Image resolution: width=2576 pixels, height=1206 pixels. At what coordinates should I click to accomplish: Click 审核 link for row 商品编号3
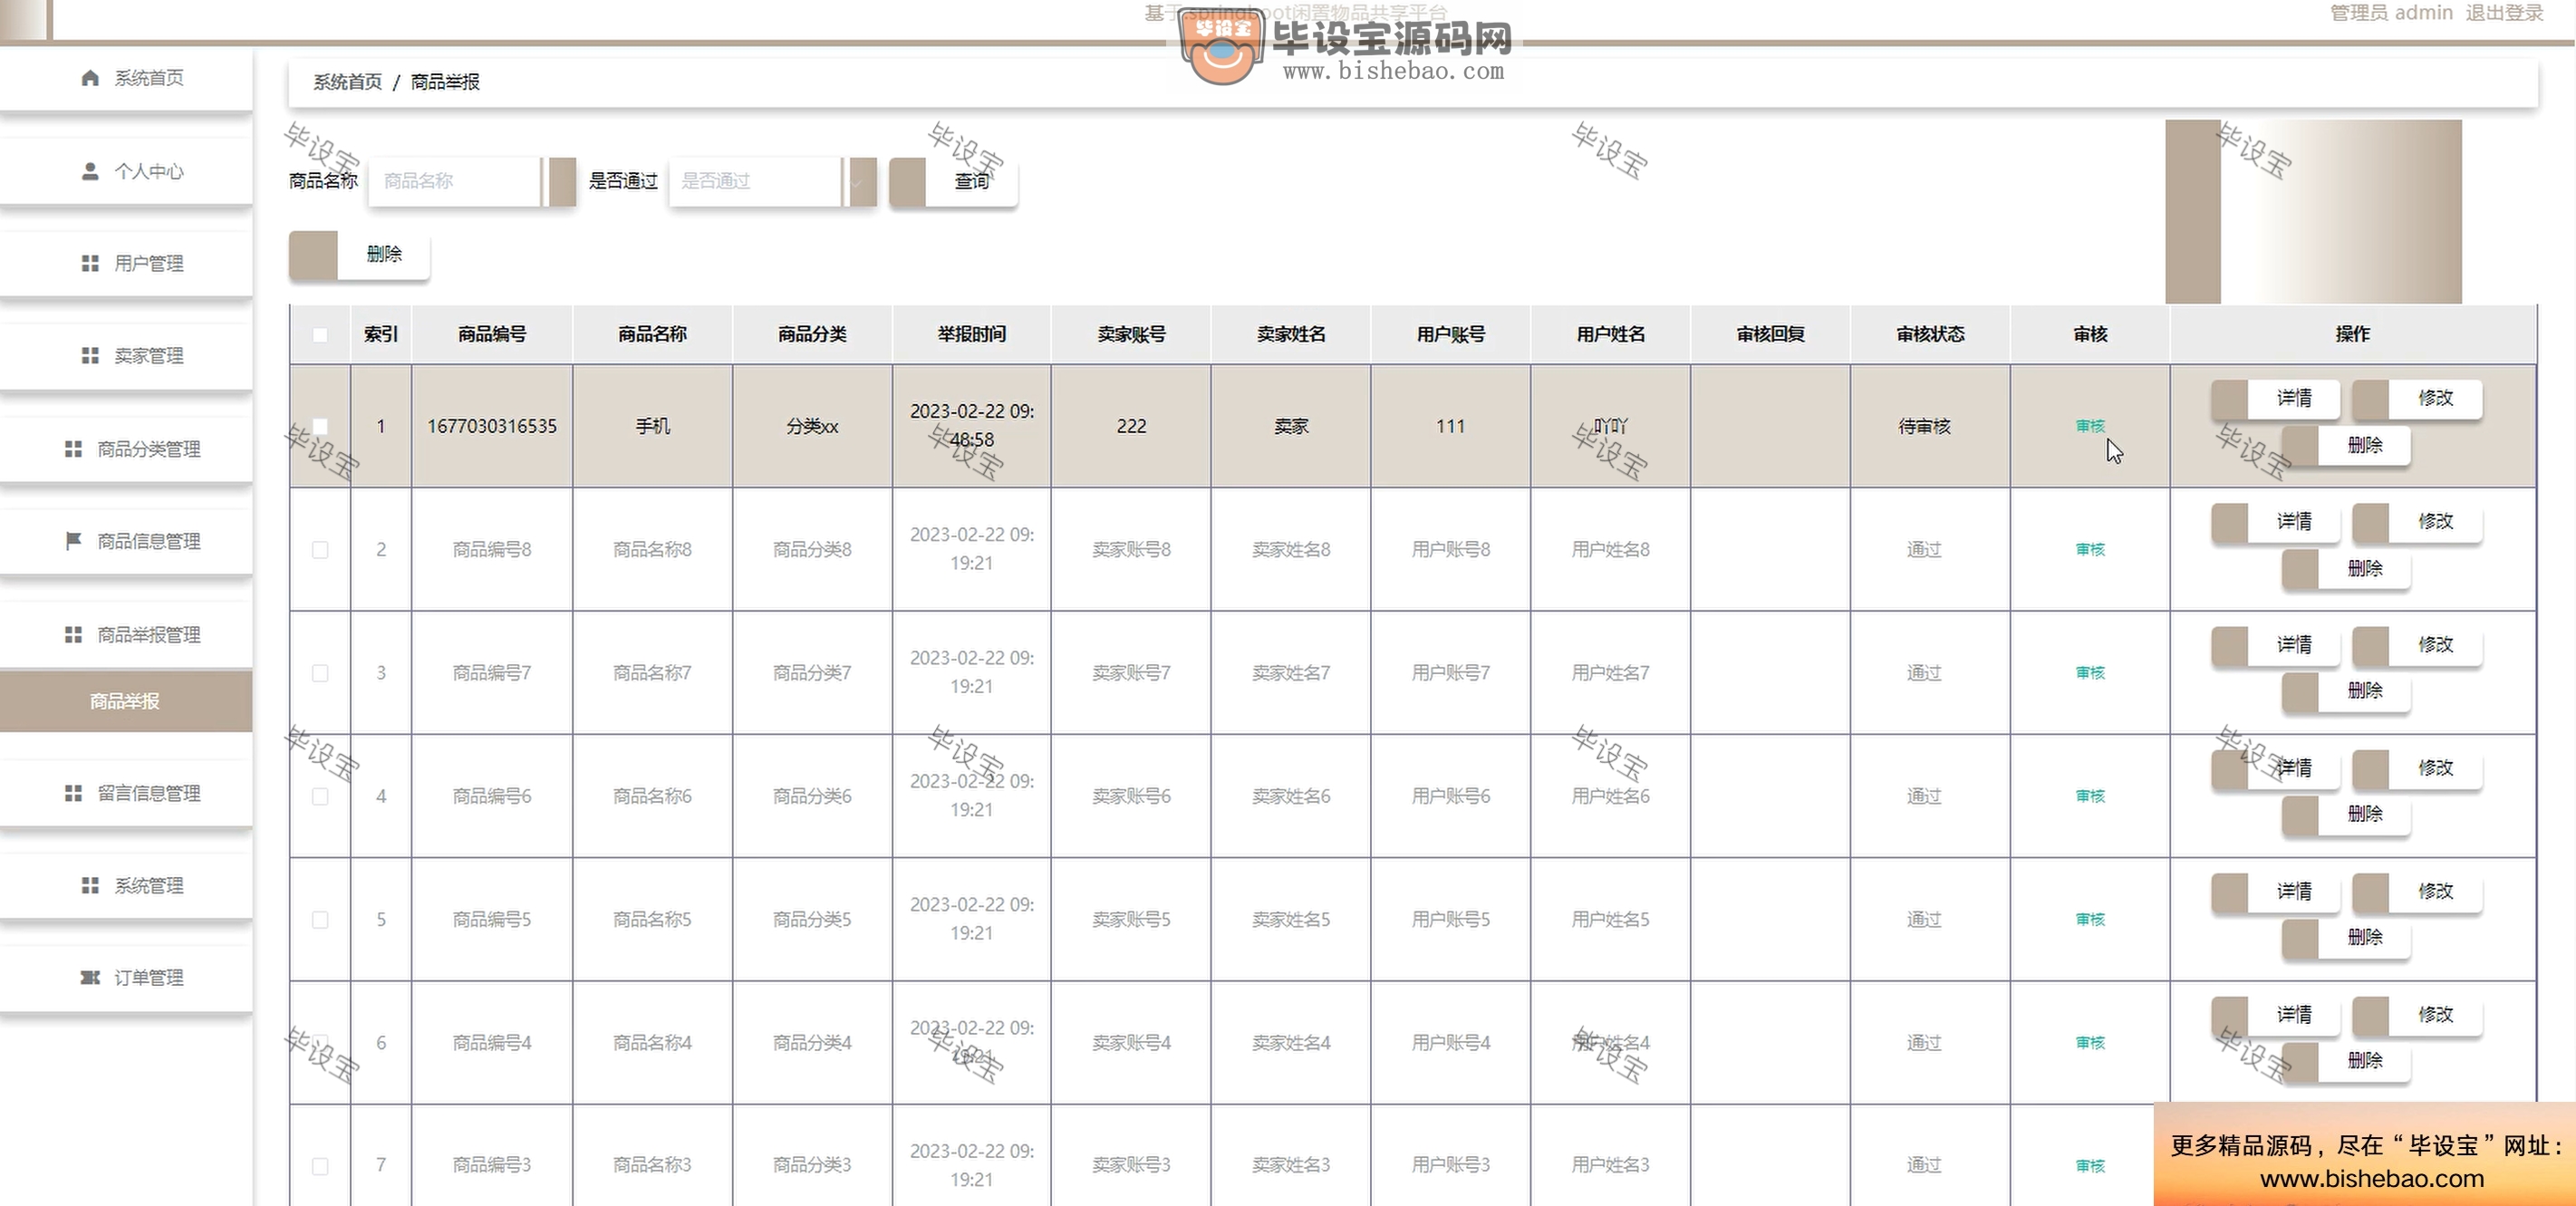(x=2090, y=1166)
